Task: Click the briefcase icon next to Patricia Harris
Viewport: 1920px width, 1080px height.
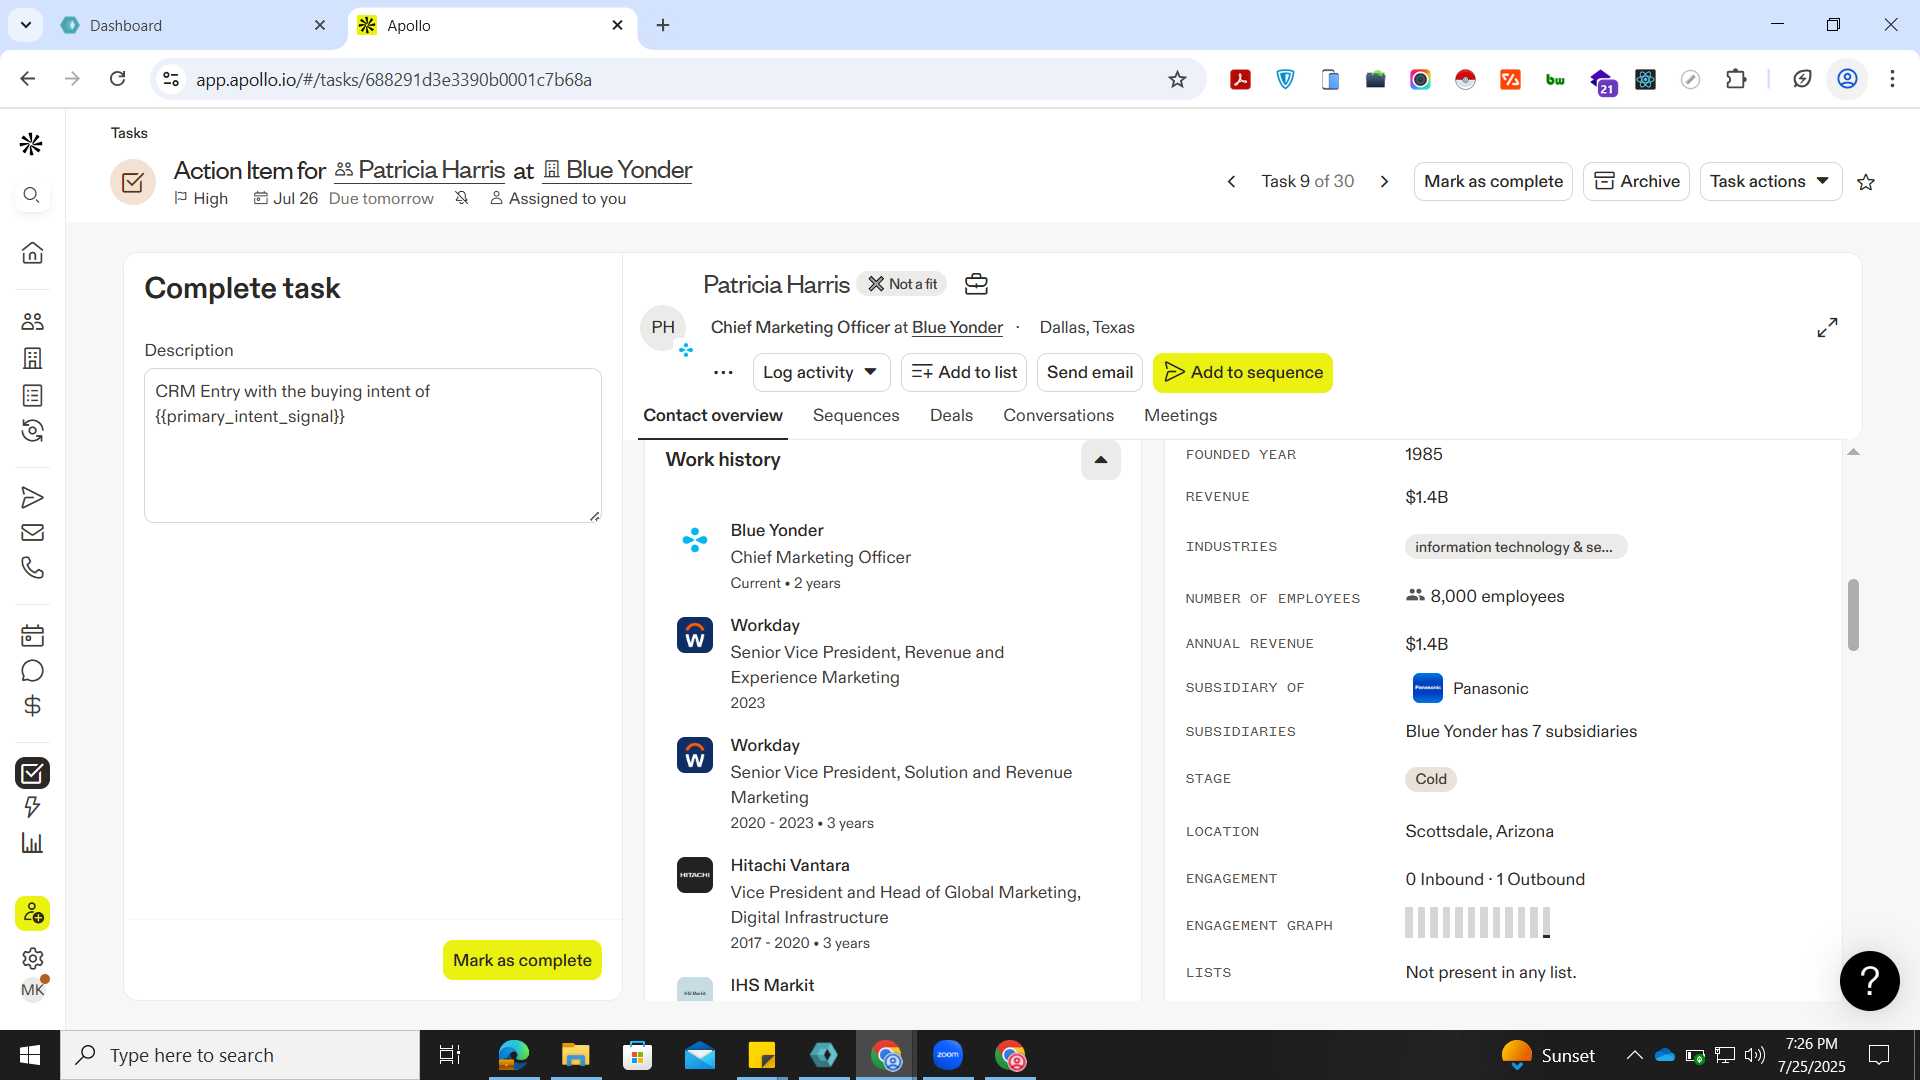Action: (976, 284)
